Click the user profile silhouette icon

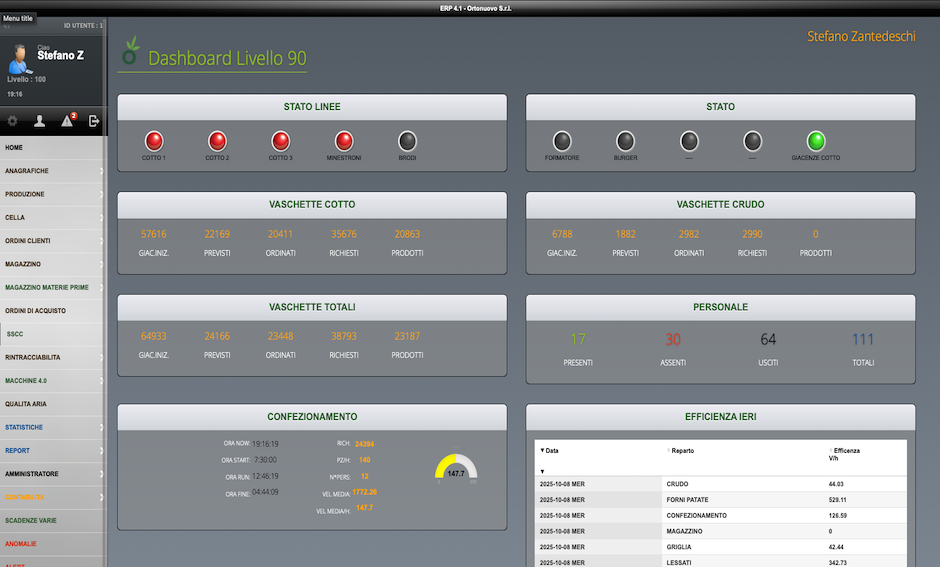tap(40, 121)
